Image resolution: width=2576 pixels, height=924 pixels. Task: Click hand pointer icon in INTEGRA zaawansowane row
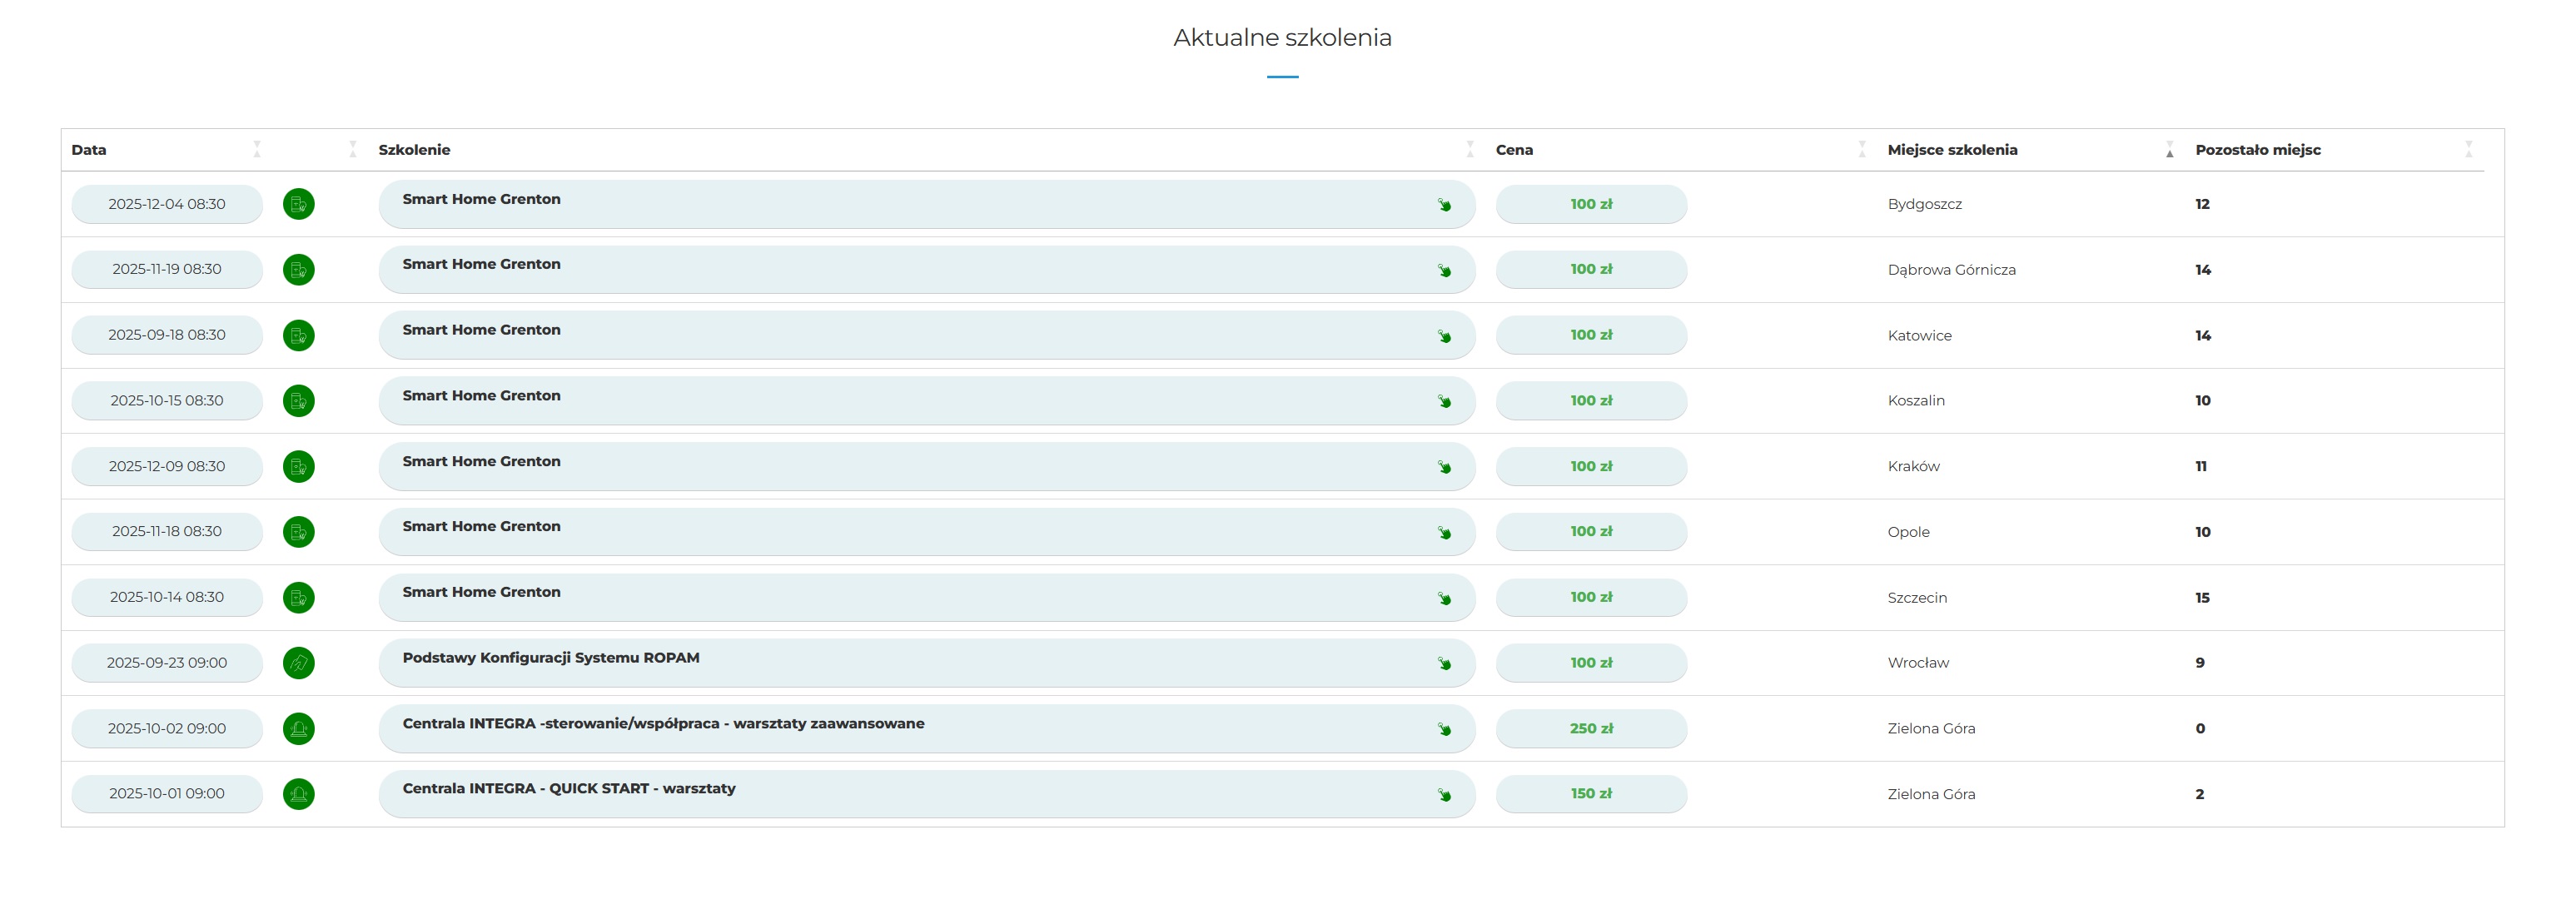(x=1444, y=730)
